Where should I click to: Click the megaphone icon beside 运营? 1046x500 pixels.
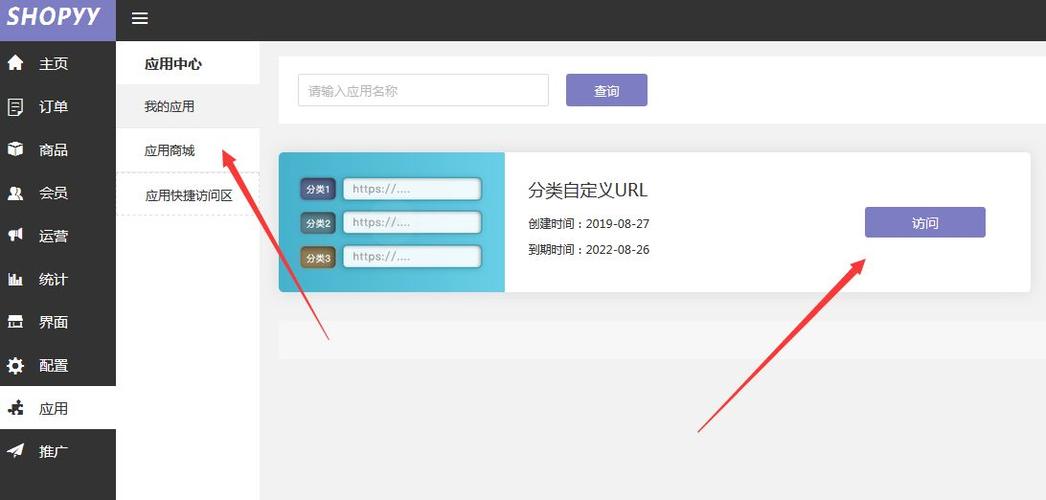(15, 236)
